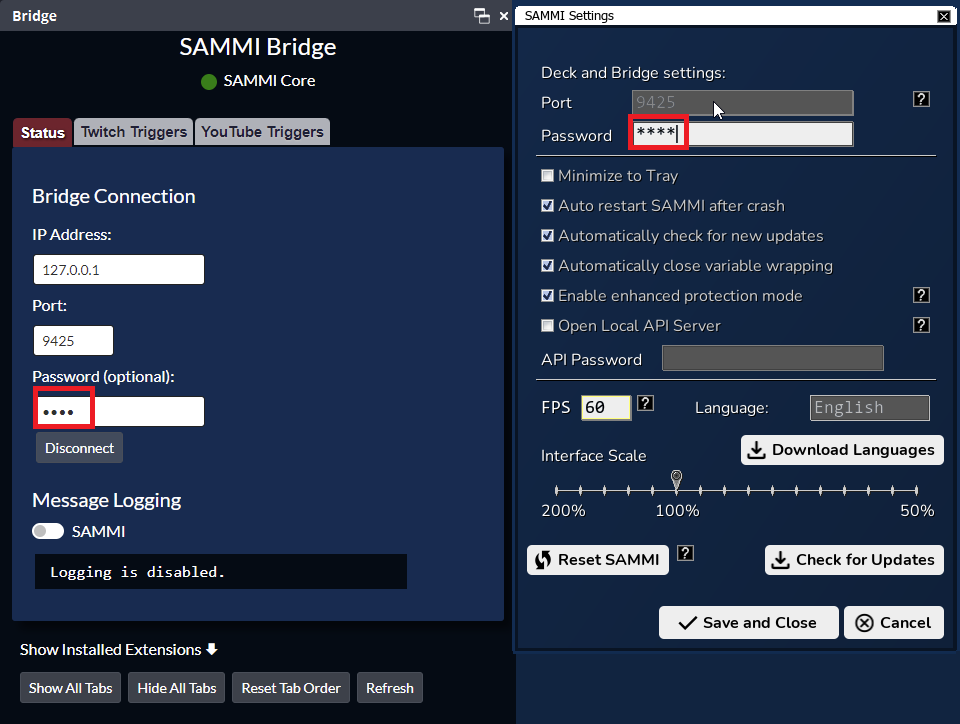This screenshot has width=960, height=724.
Task: Set Interface Scale to 50% tick
Action: point(917,490)
